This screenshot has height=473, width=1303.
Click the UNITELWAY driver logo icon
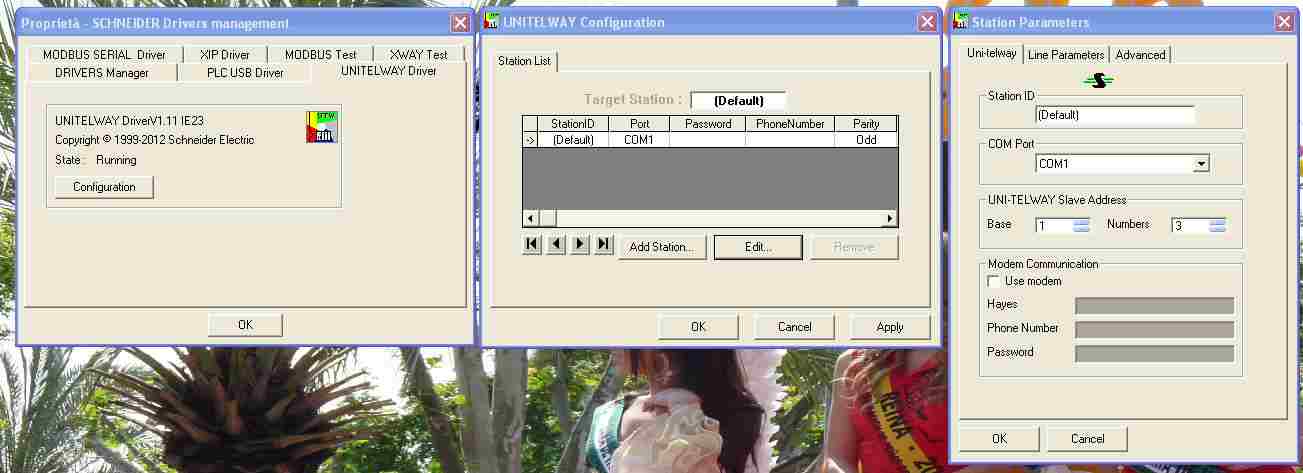point(321,127)
